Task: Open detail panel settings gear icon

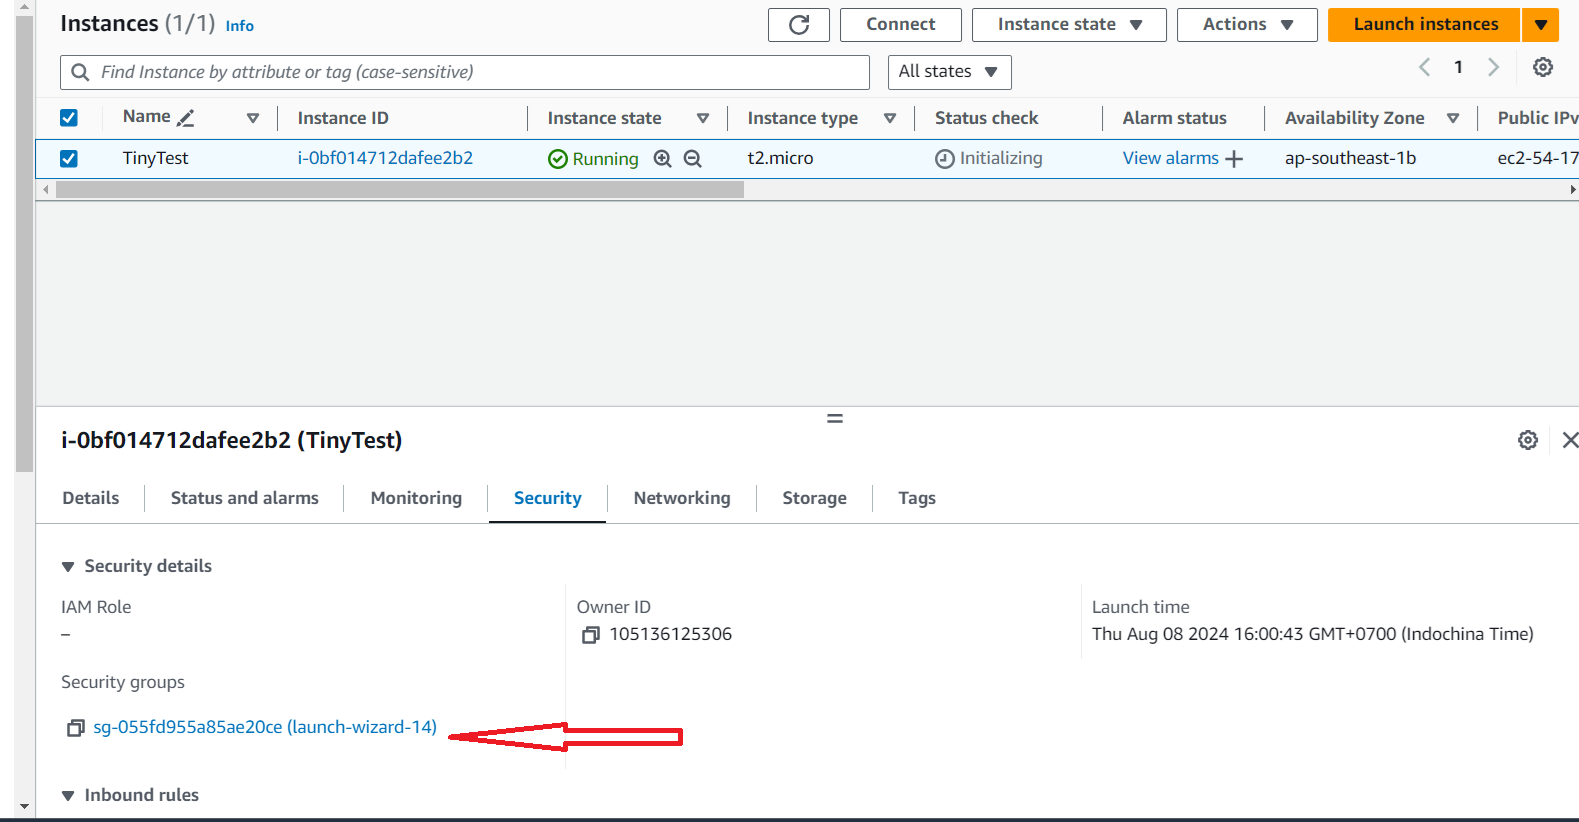Action: coord(1527,440)
